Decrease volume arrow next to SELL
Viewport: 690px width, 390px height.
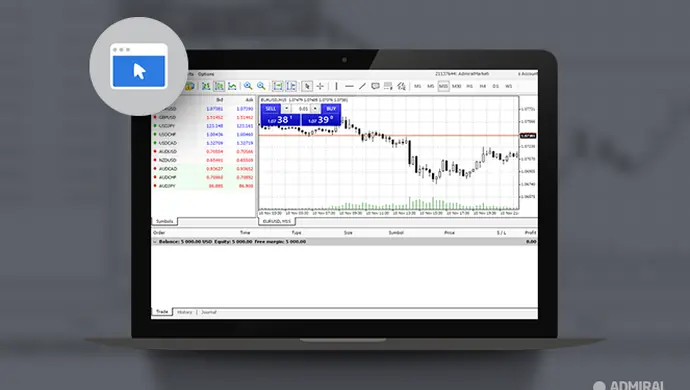286,108
